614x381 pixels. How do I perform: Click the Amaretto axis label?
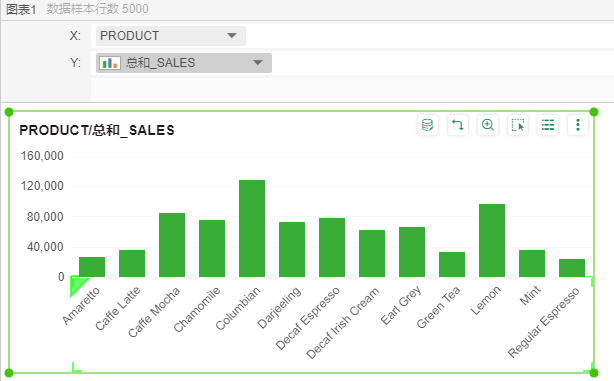(x=81, y=306)
